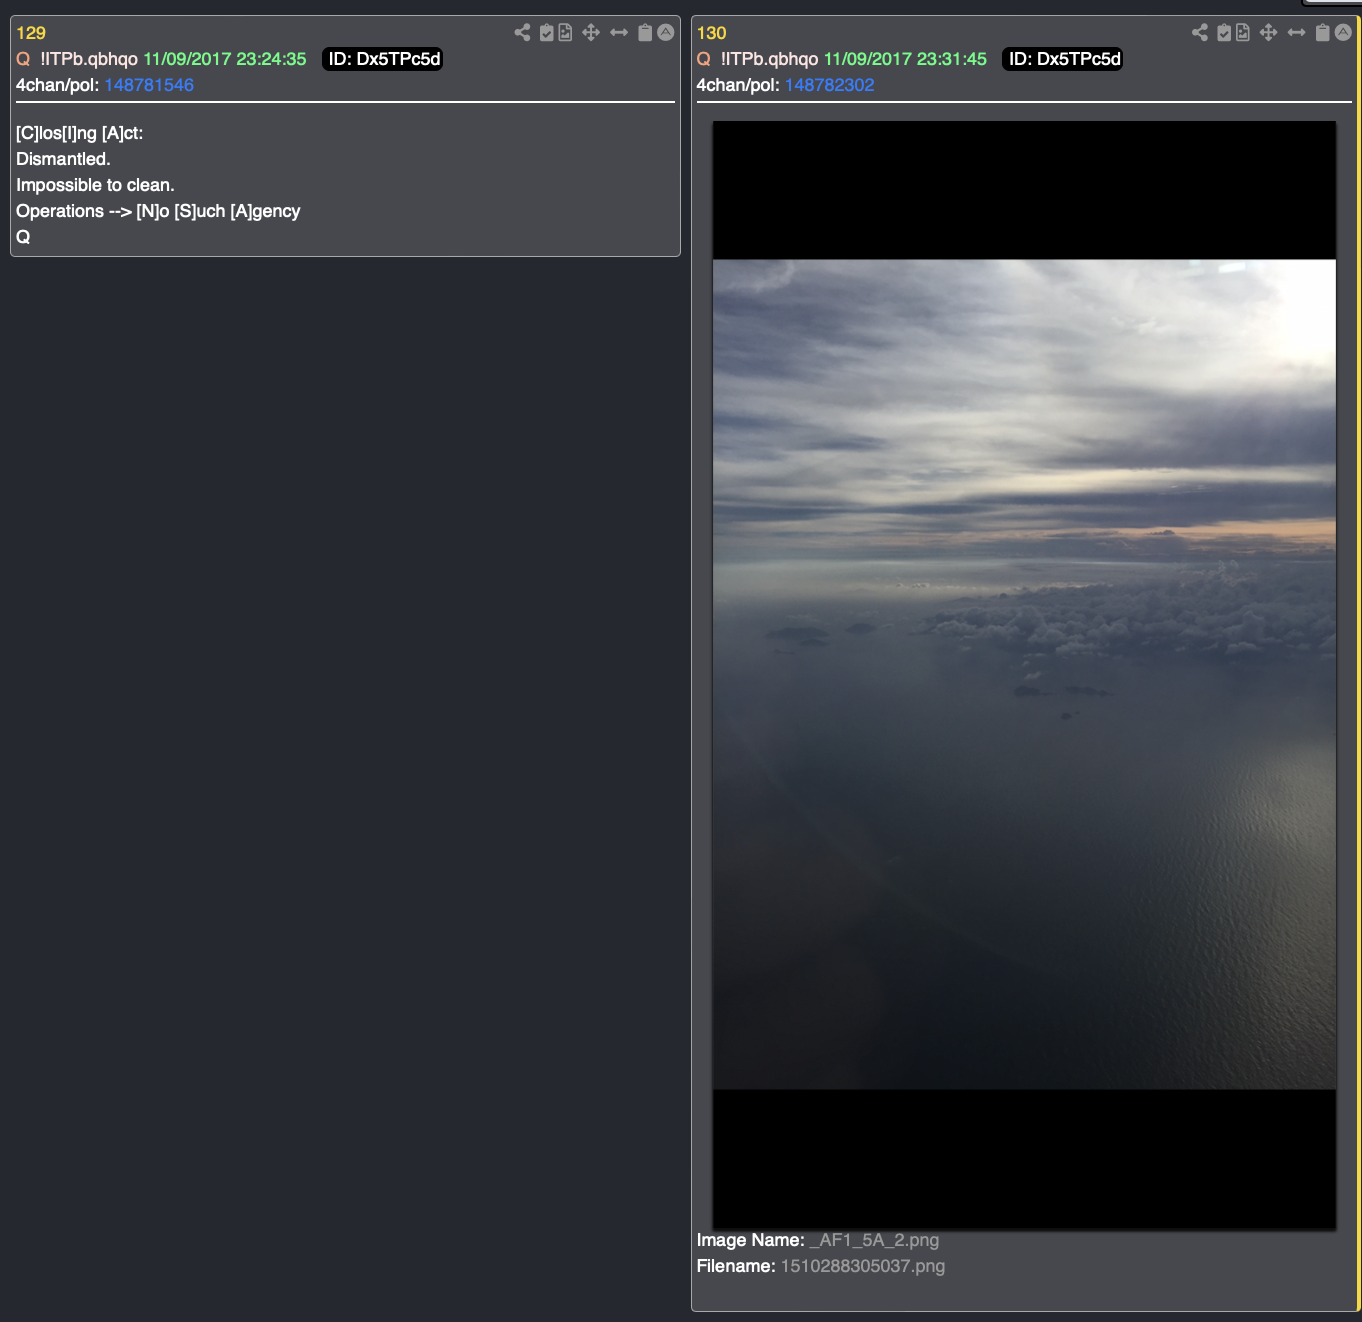Click the orange Q author name on post 129
This screenshot has height=1322, width=1362.
23,59
